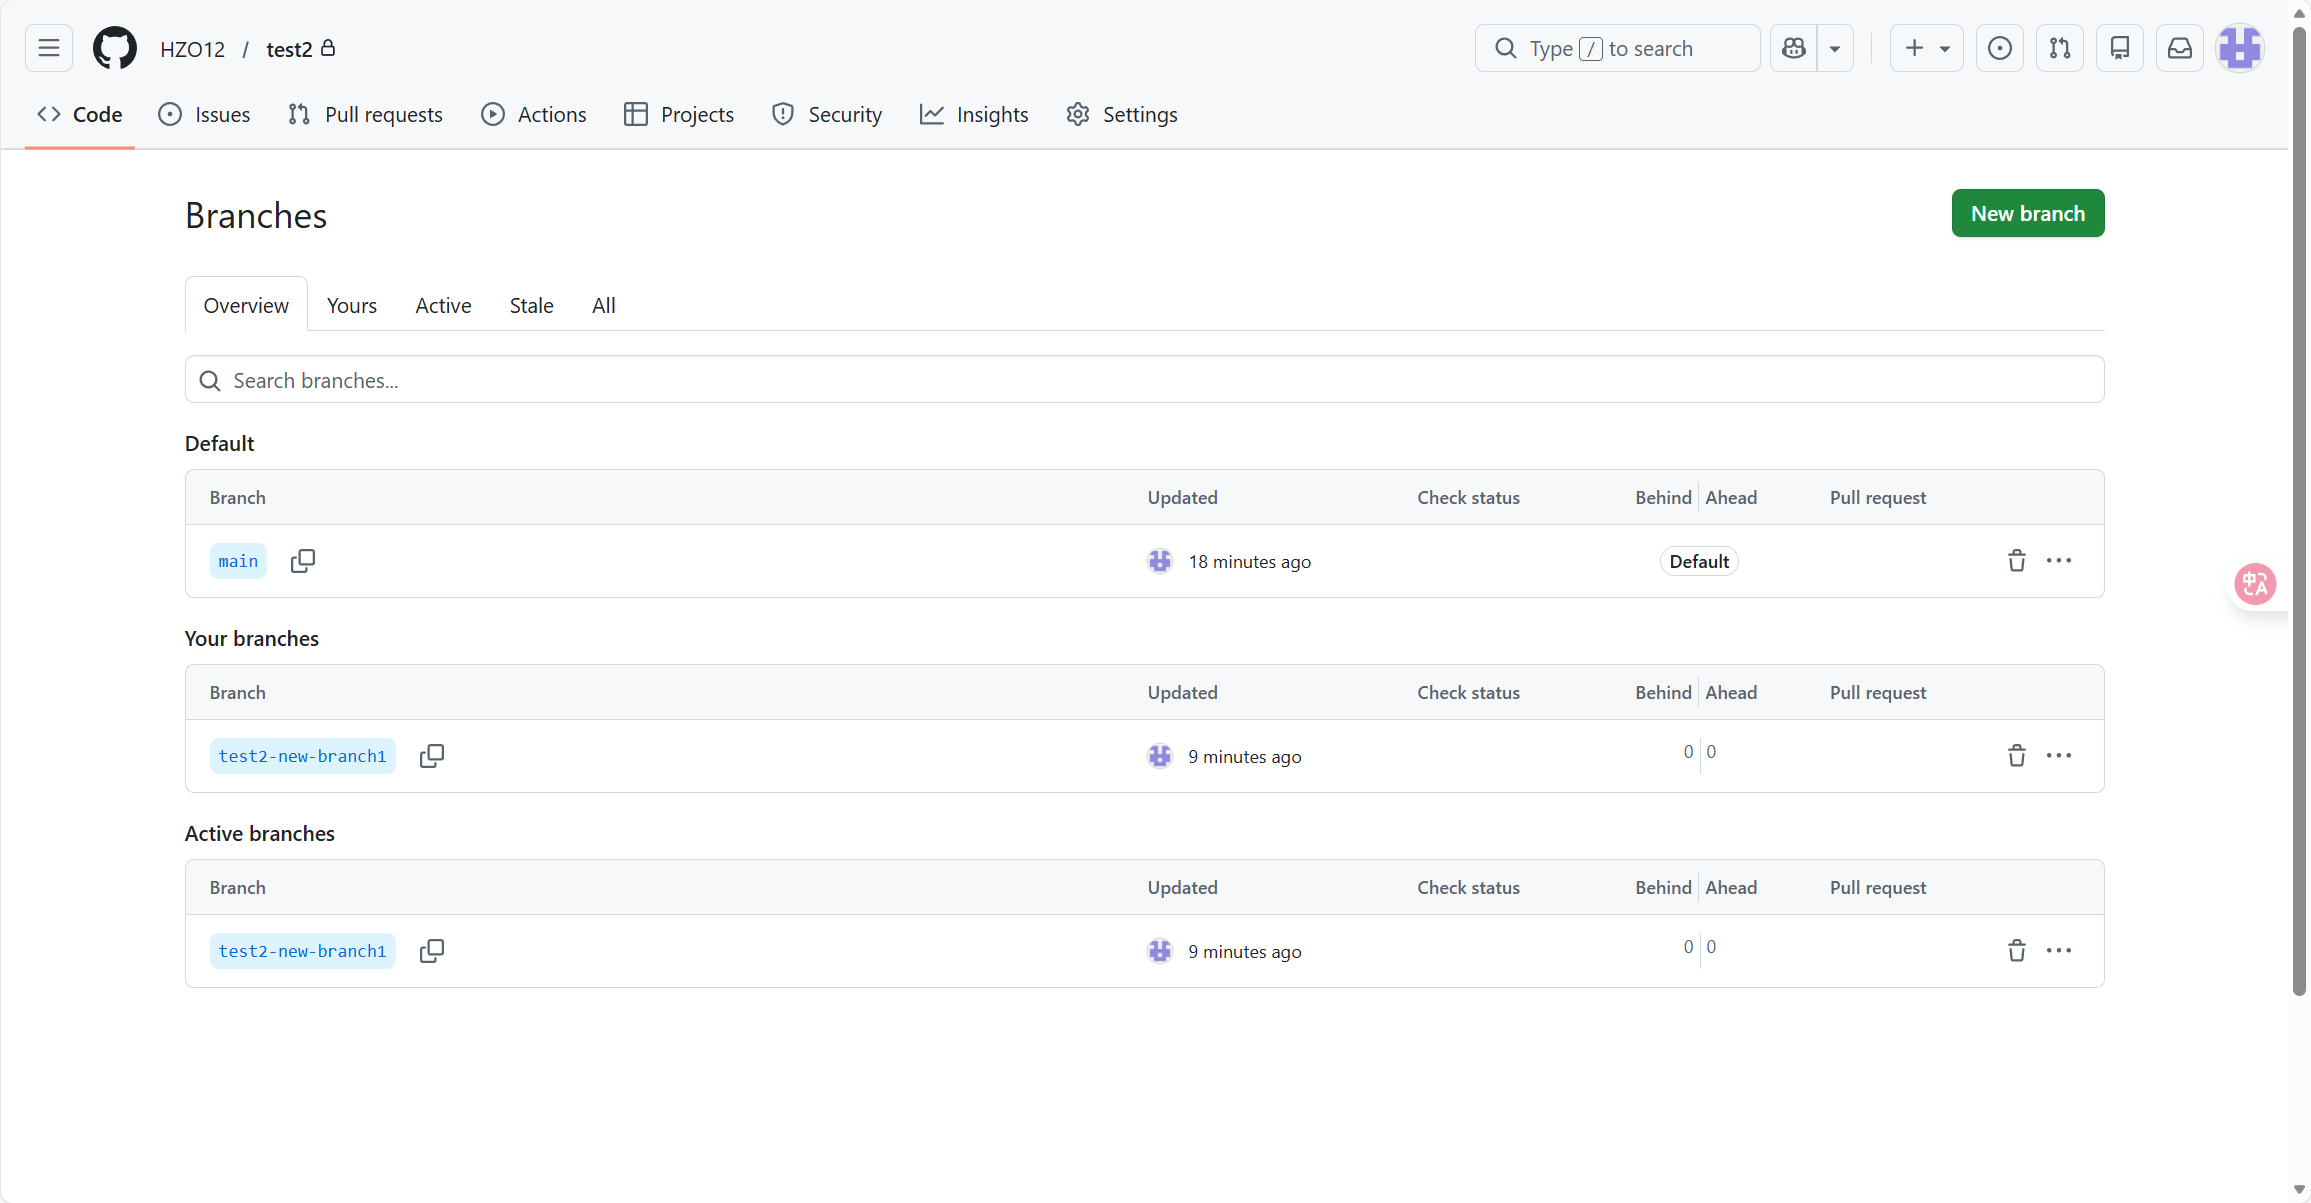The image size is (2311, 1203).
Task: Open the create new plus dropdown
Action: point(1926,48)
